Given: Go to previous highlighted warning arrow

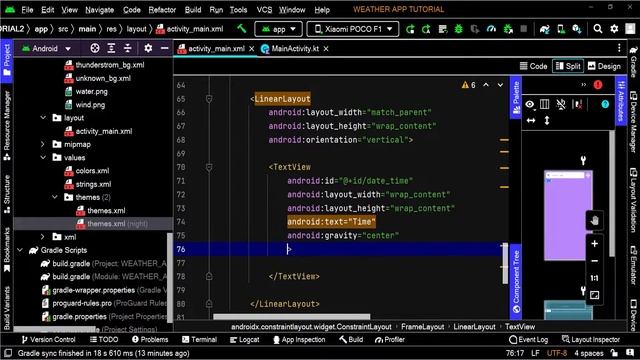Looking at the screenshot, I should (x=486, y=85).
